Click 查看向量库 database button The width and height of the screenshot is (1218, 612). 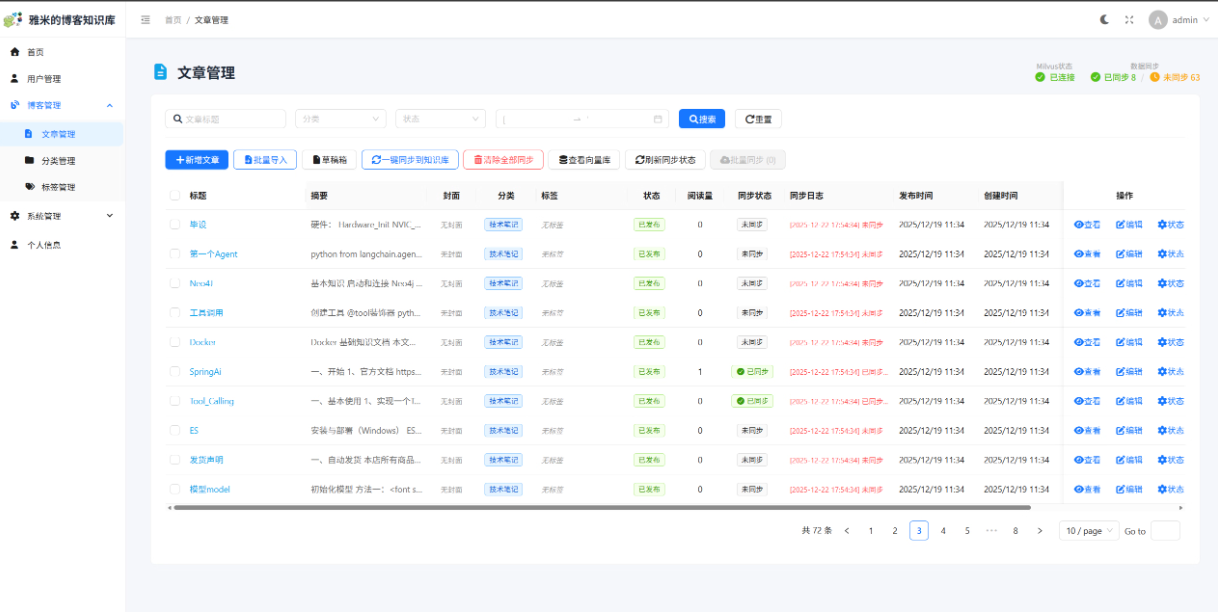coord(583,160)
